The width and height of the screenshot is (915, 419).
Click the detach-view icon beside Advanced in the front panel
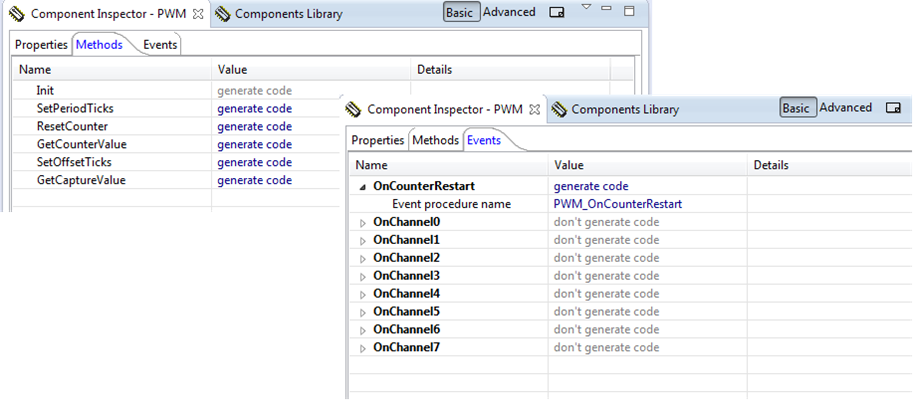[x=893, y=108]
